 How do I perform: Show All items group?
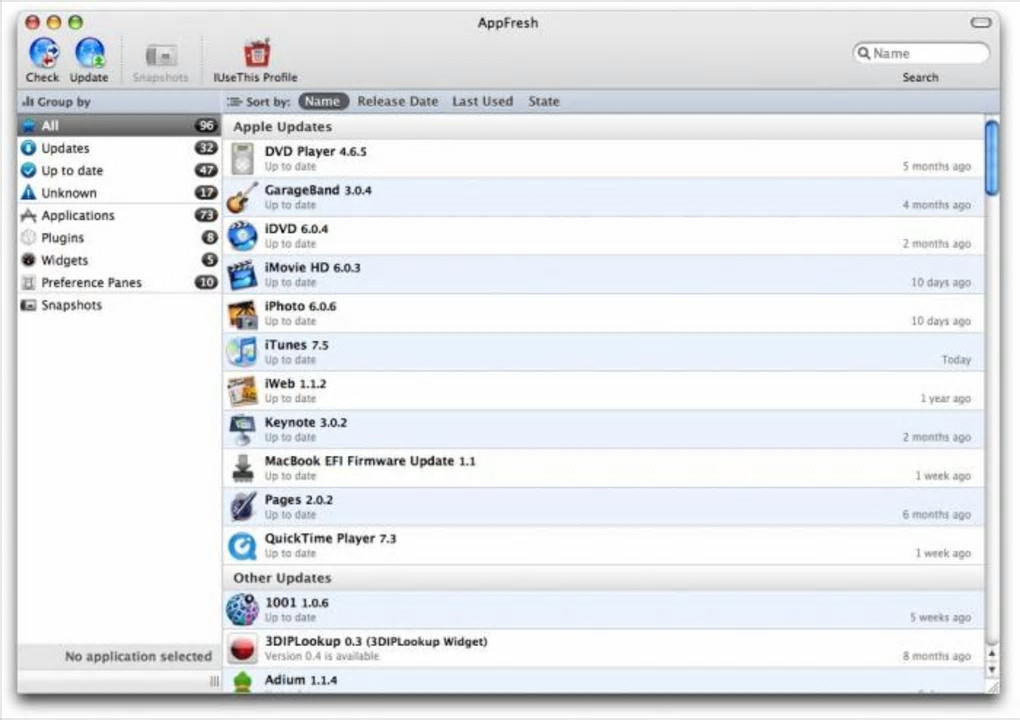(x=120, y=126)
